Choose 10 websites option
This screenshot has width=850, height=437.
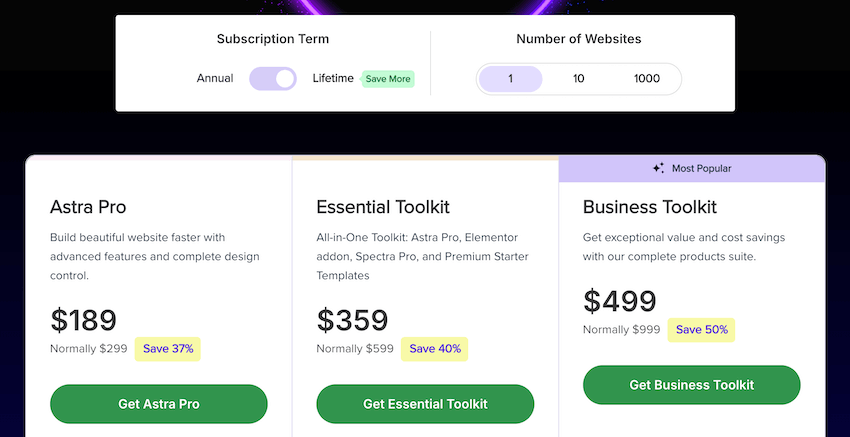[x=579, y=79]
